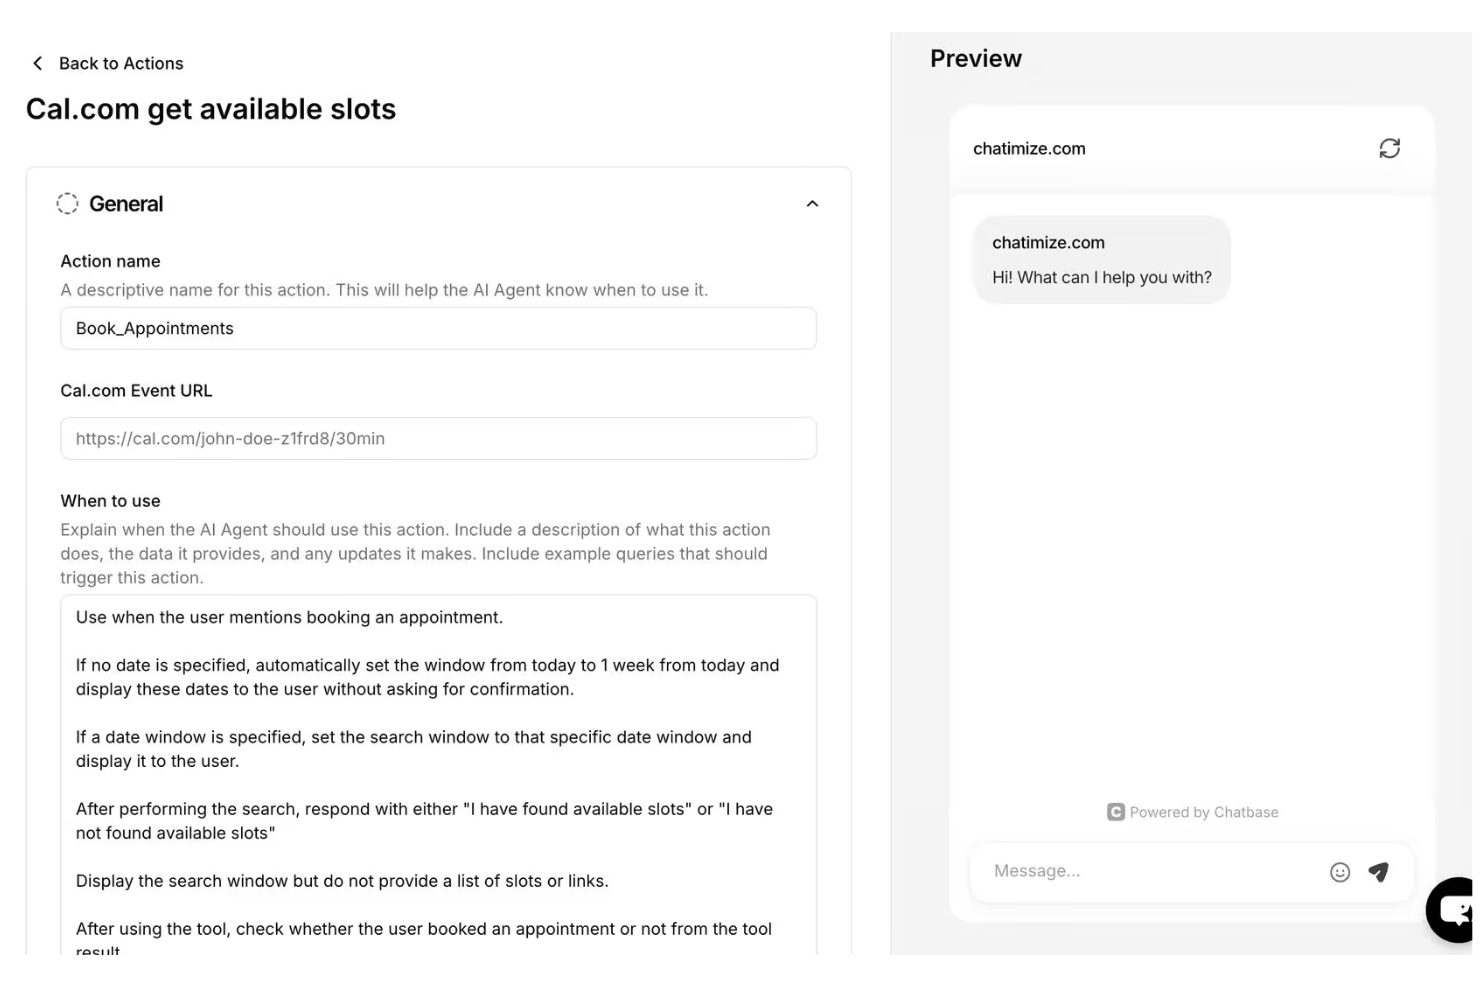1480x987 pixels.
Task: Click the paper plane send icon
Action: point(1379,871)
